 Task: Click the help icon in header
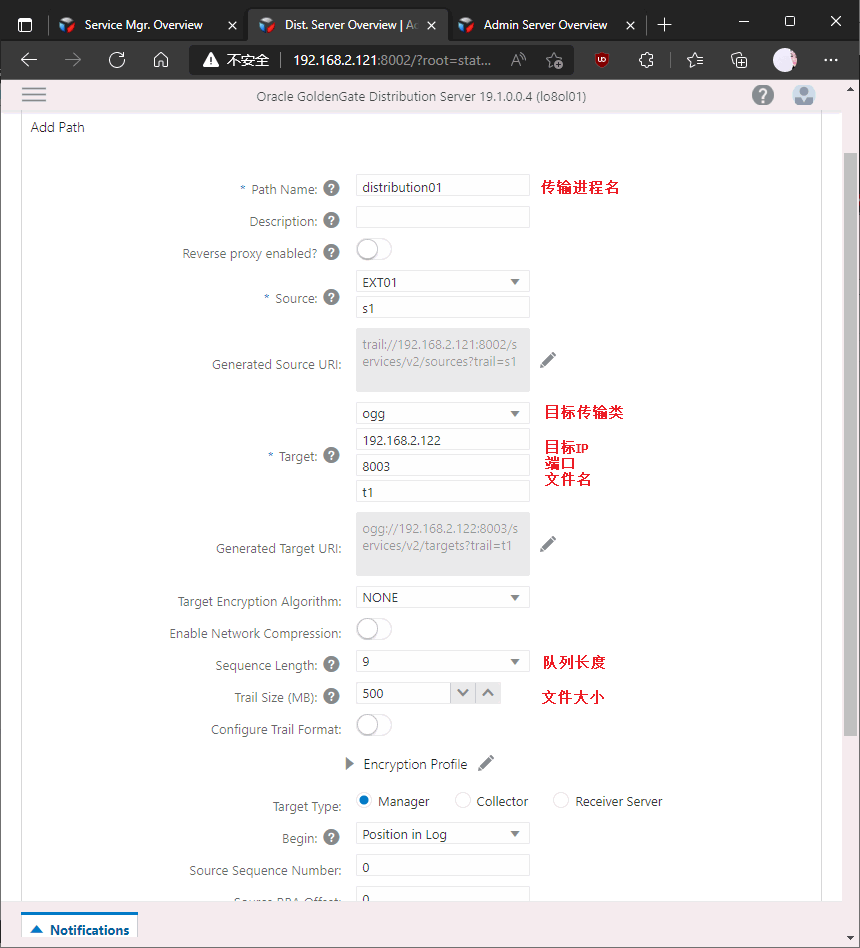[x=763, y=95]
